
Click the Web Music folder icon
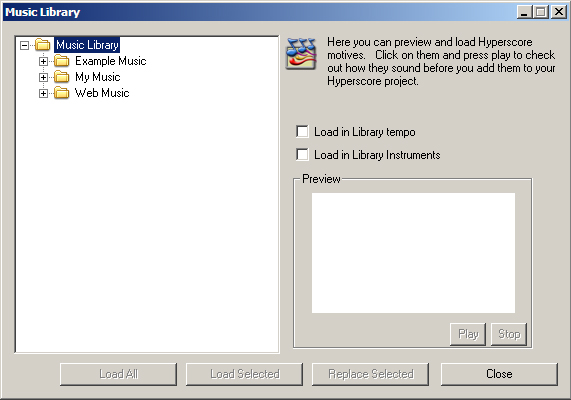pos(62,93)
